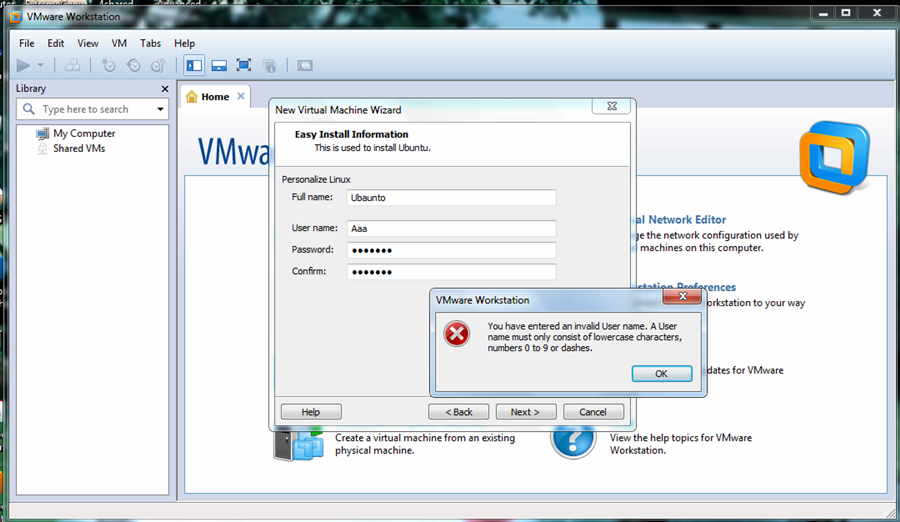Image resolution: width=900 pixels, height=522 pixels.
Task: Maximize the VMware Workstation window
Action: pyautogui.click(x=846, y=13)
